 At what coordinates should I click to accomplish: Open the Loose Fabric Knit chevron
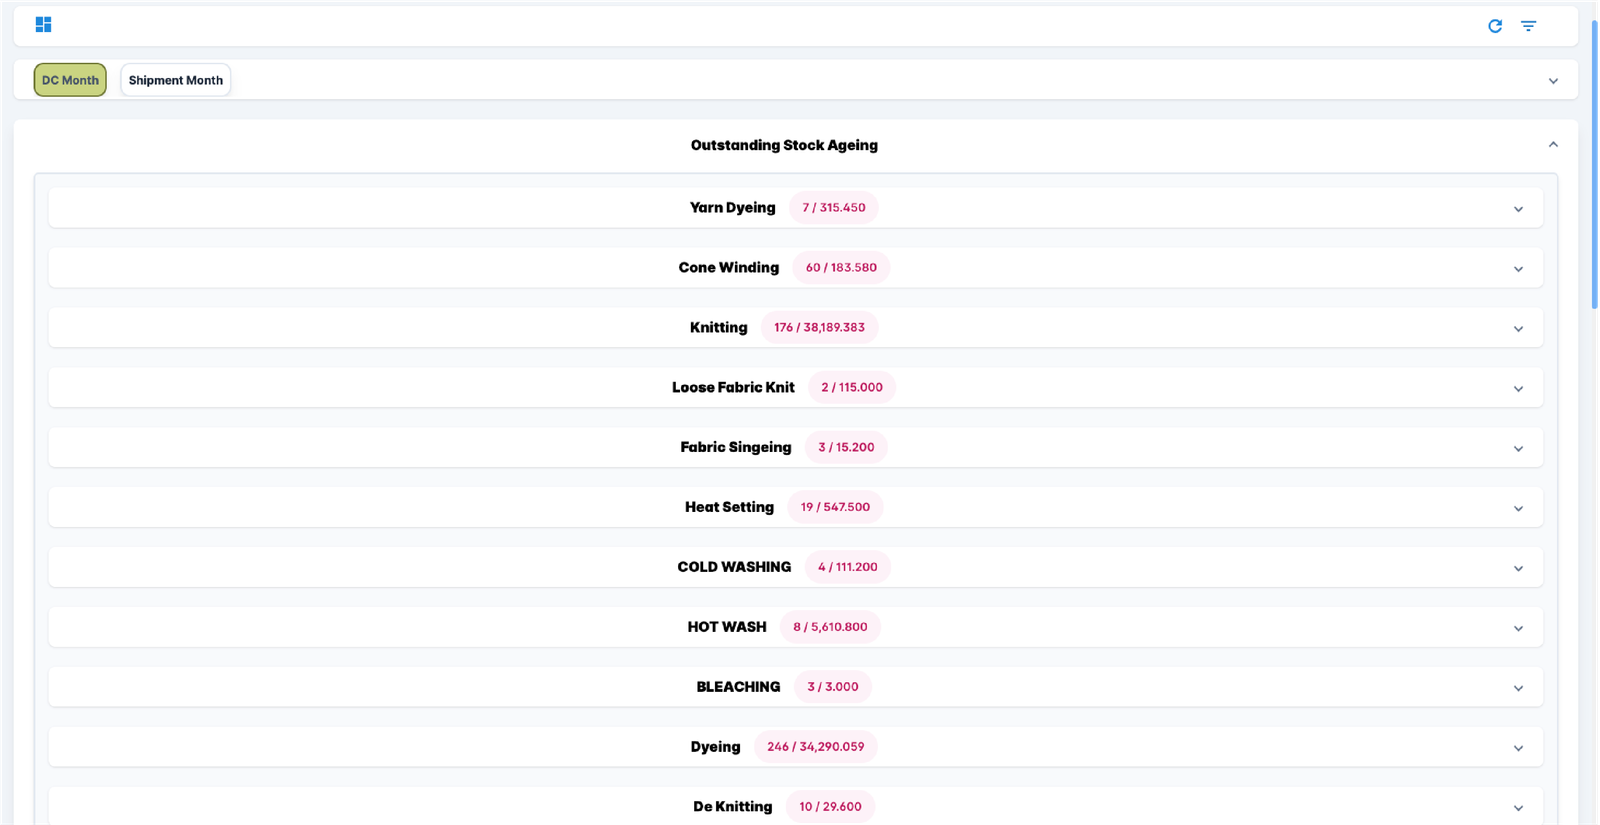(1518, 389)
